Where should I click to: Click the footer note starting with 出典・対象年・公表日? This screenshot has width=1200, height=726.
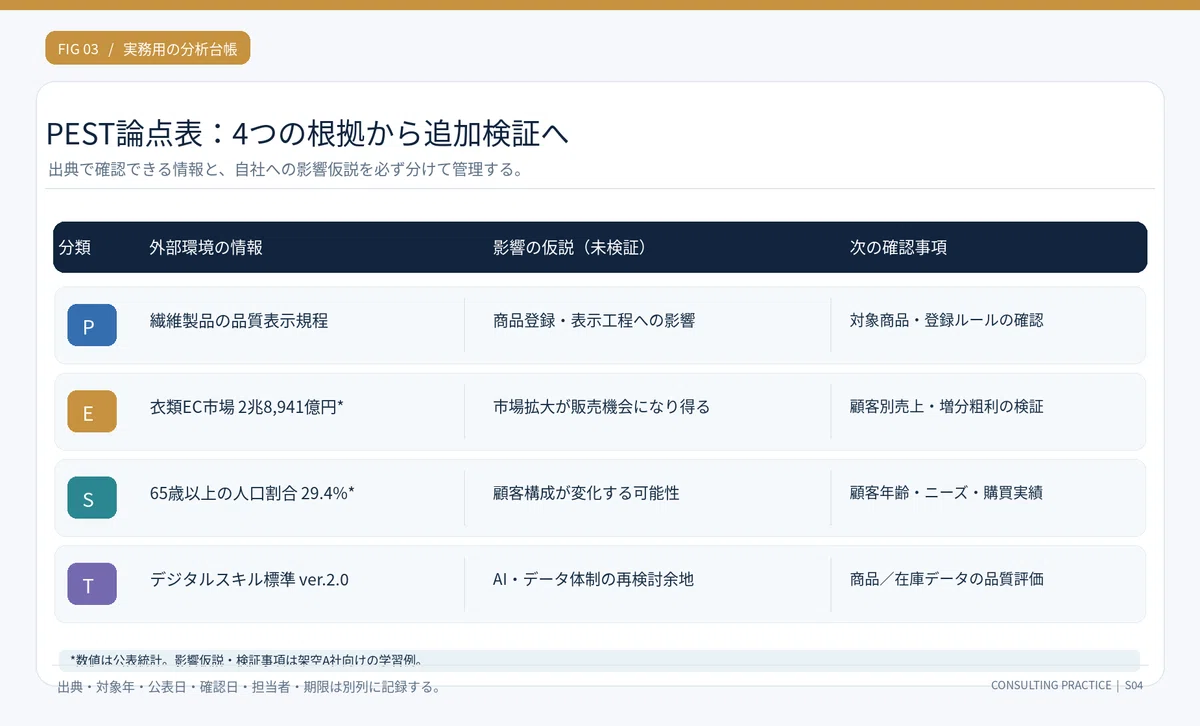tap(249, 688)
